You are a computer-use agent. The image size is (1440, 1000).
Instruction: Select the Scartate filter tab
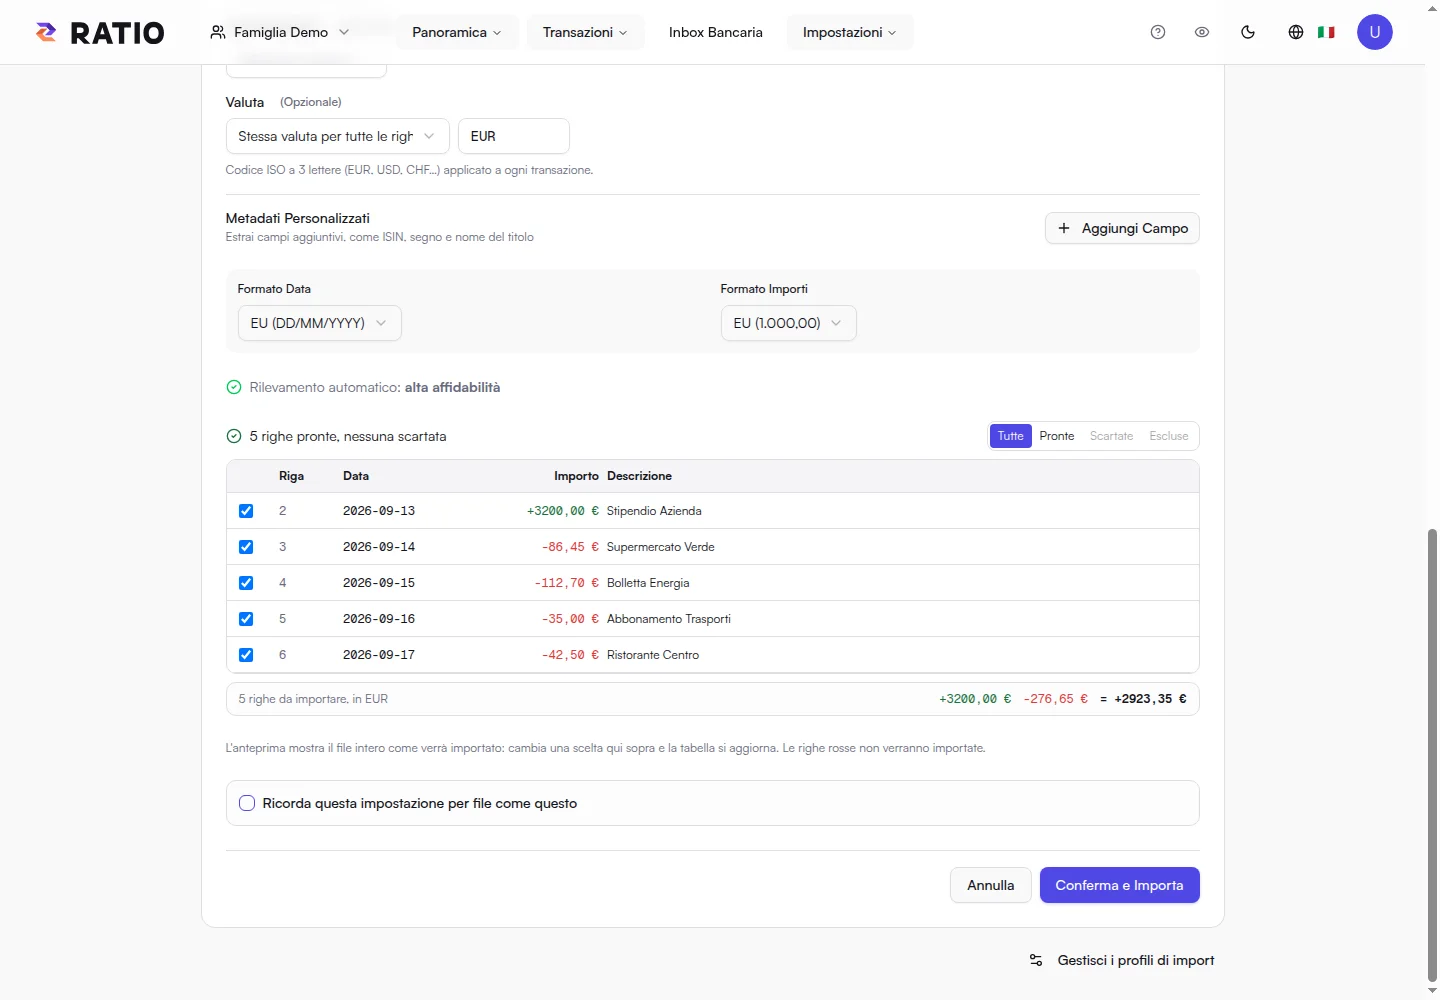1111,436
